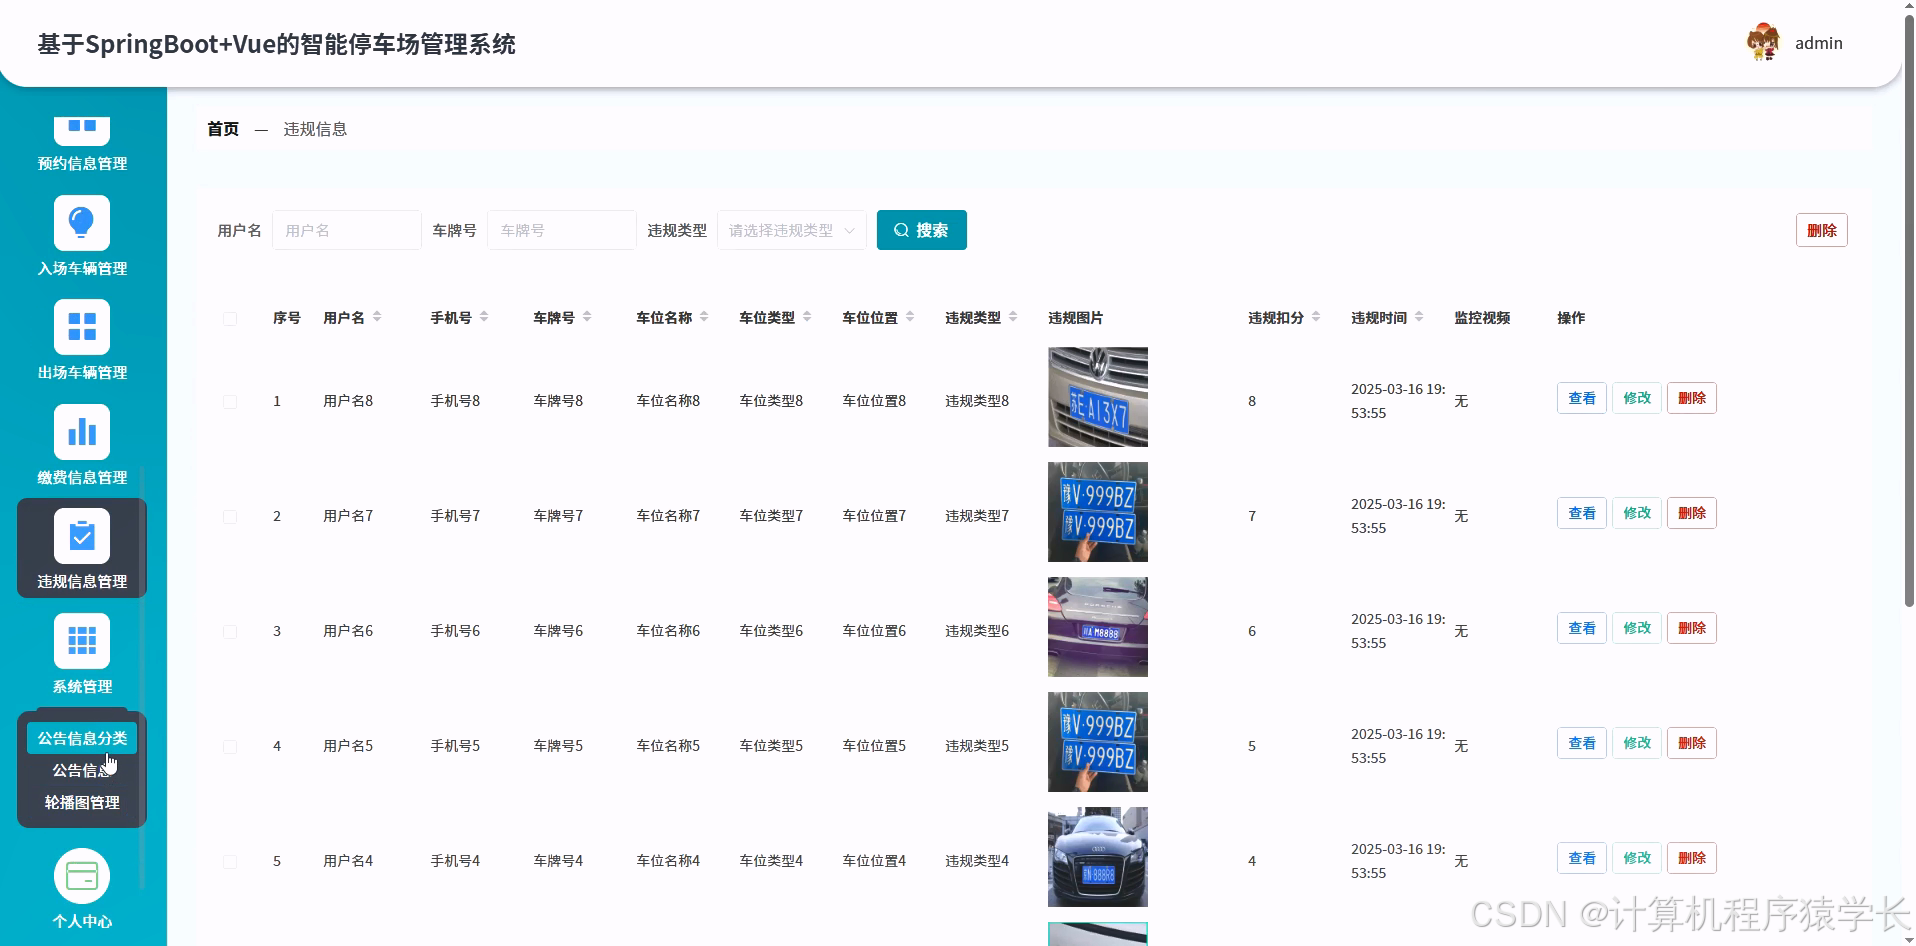
Task: Click the 车位名称6 cell
Action: click(668, 631)
